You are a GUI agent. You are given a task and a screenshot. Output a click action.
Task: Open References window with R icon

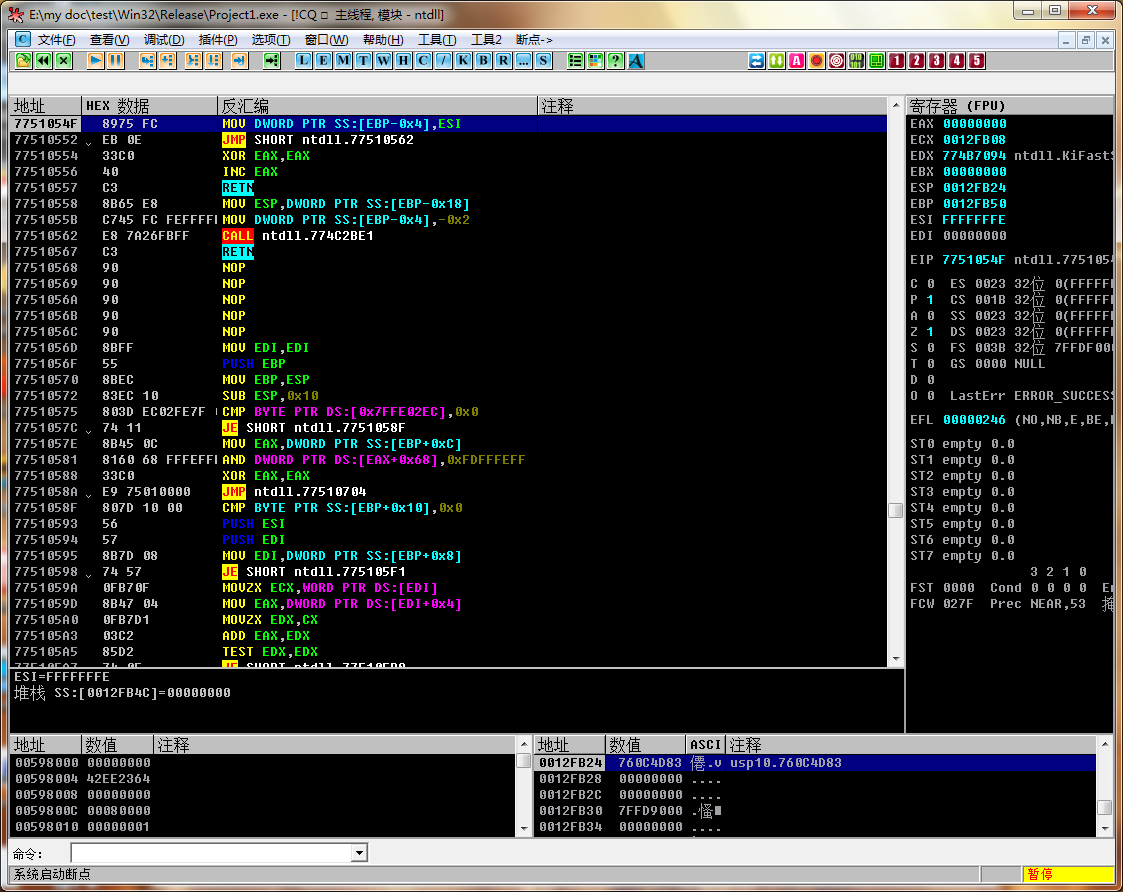click(503, 61)
